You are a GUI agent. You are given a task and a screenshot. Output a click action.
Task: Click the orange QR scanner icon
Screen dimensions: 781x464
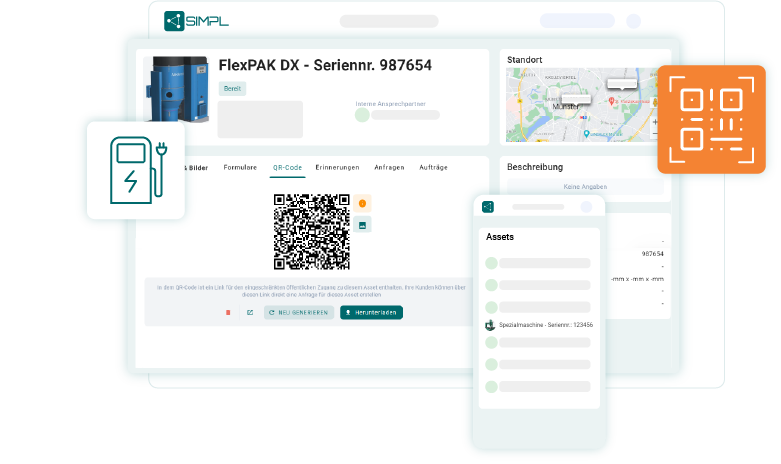click(x=711, y=118)
